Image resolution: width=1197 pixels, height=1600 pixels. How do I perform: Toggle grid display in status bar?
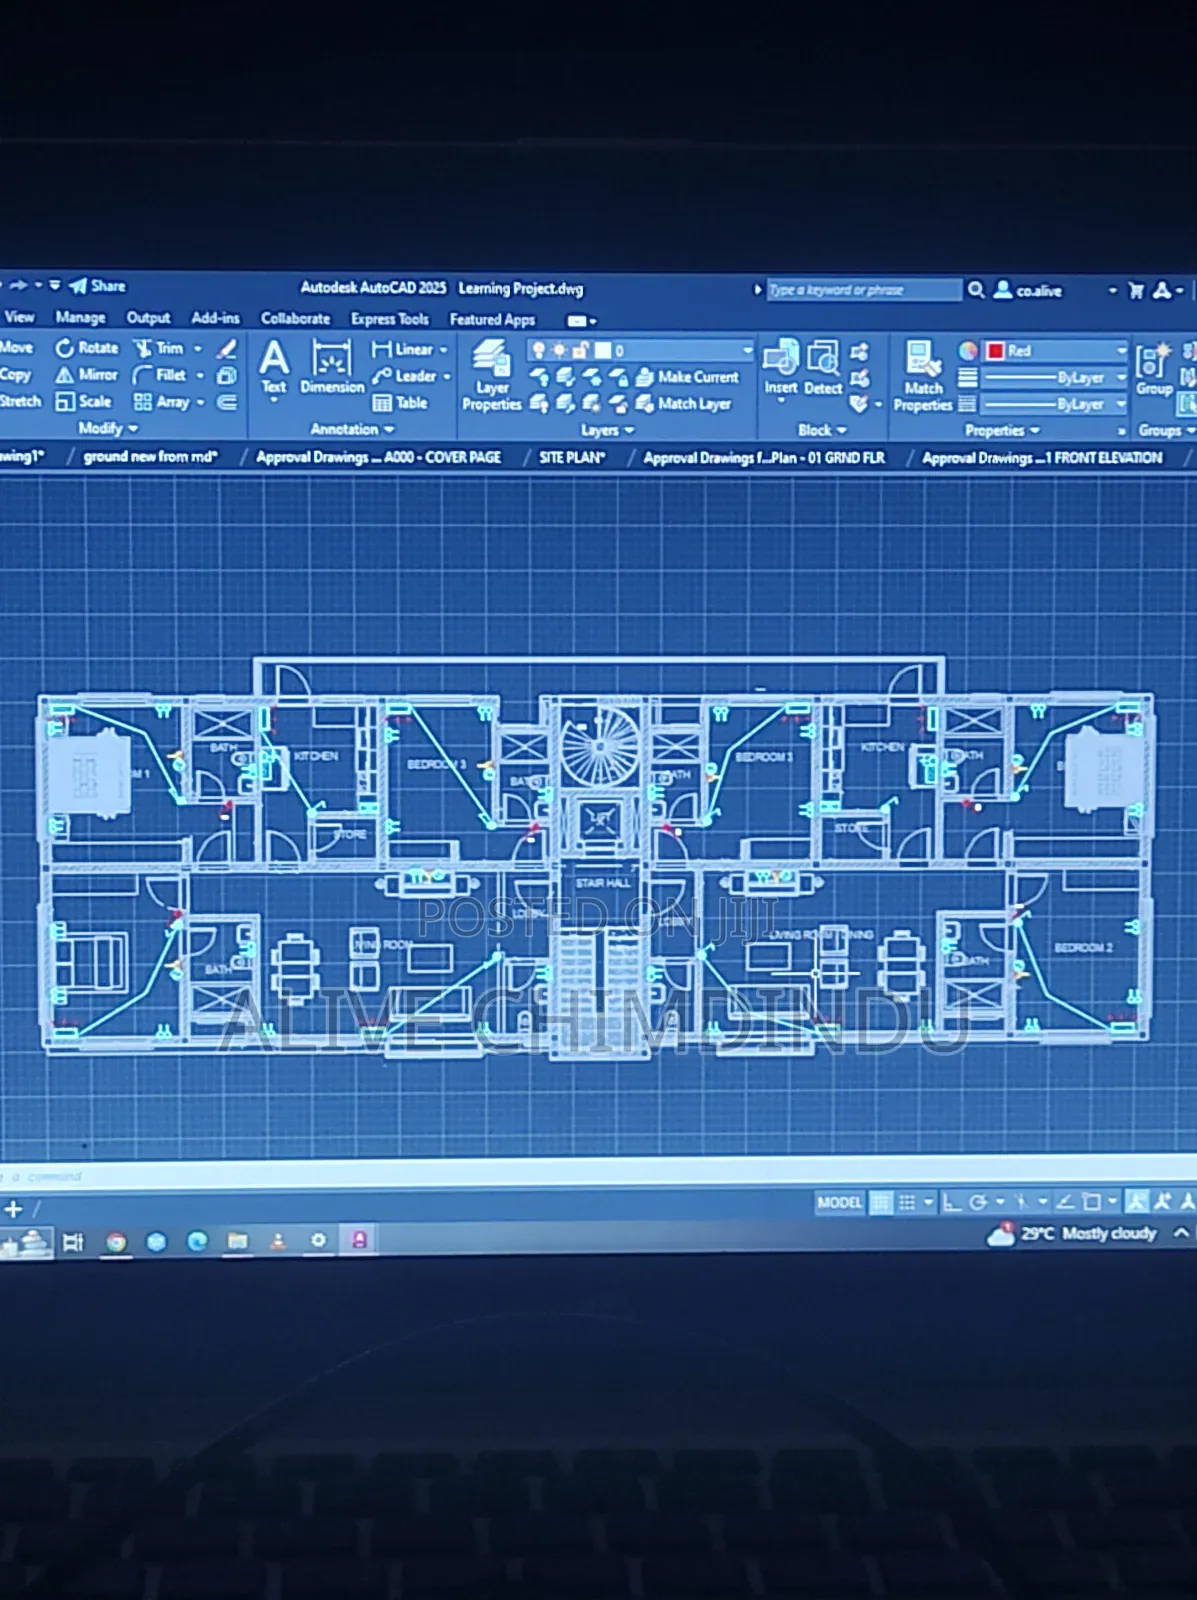point(881,1202)
